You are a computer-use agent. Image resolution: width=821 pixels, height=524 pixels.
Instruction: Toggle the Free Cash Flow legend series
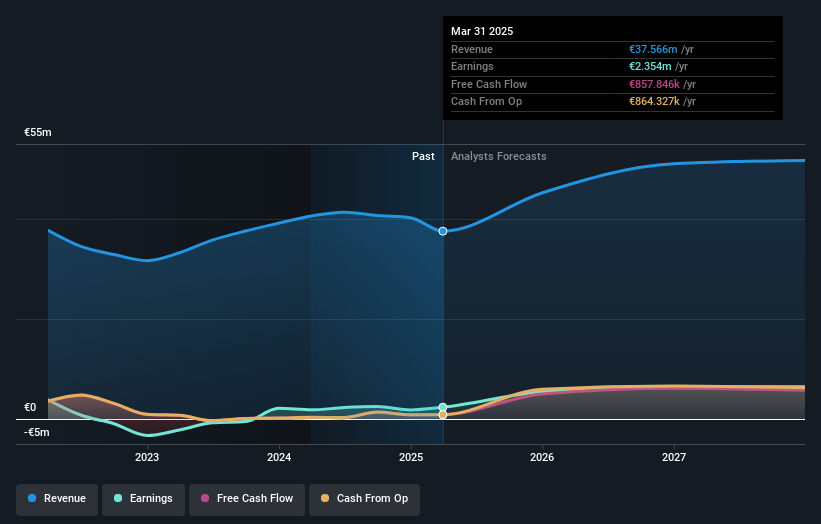pos(247,499)
